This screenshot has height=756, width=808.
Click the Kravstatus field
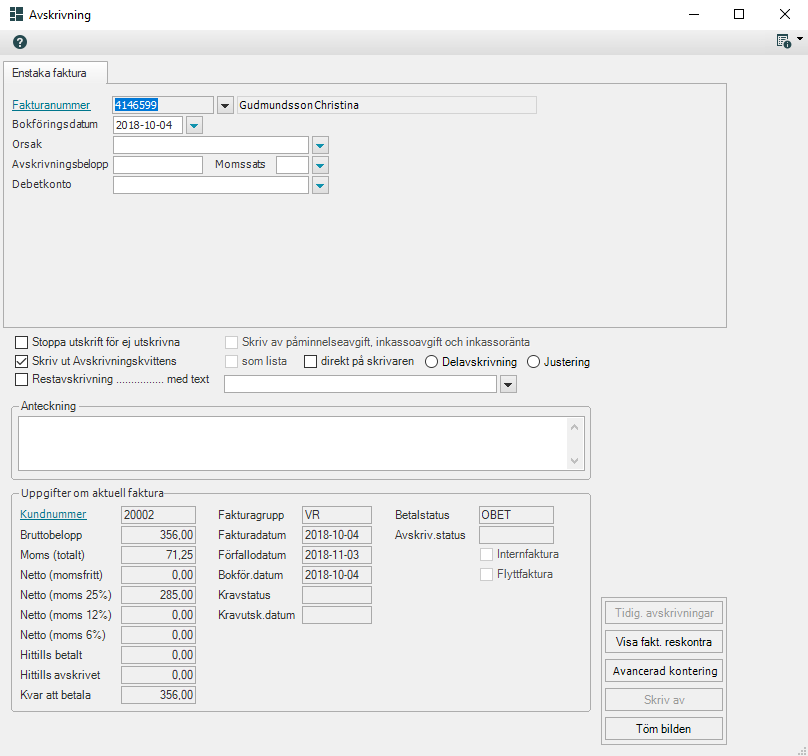pyautogui.click(x=336, y=595)
